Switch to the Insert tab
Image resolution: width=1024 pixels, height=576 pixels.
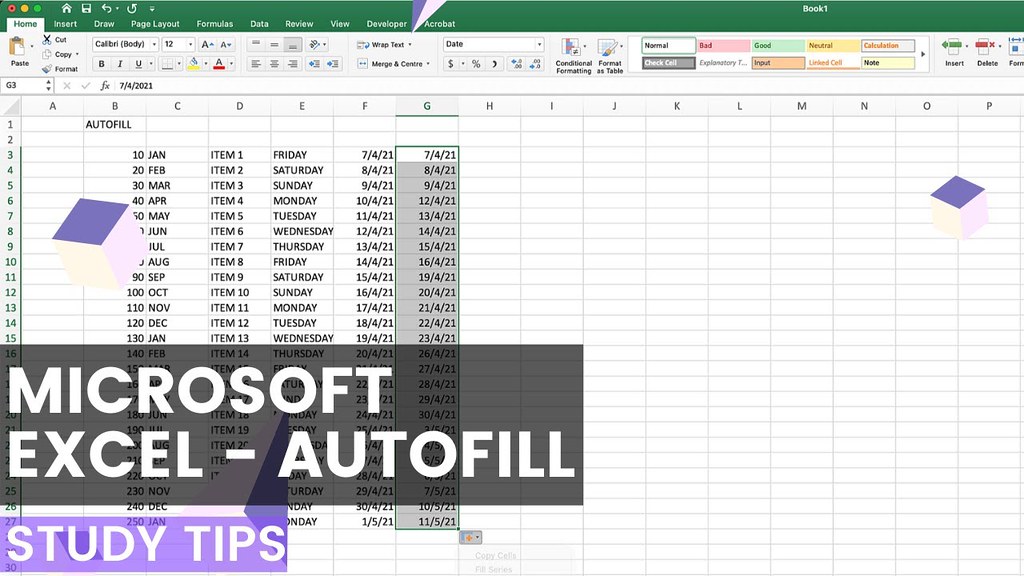[x=65, y=24]
